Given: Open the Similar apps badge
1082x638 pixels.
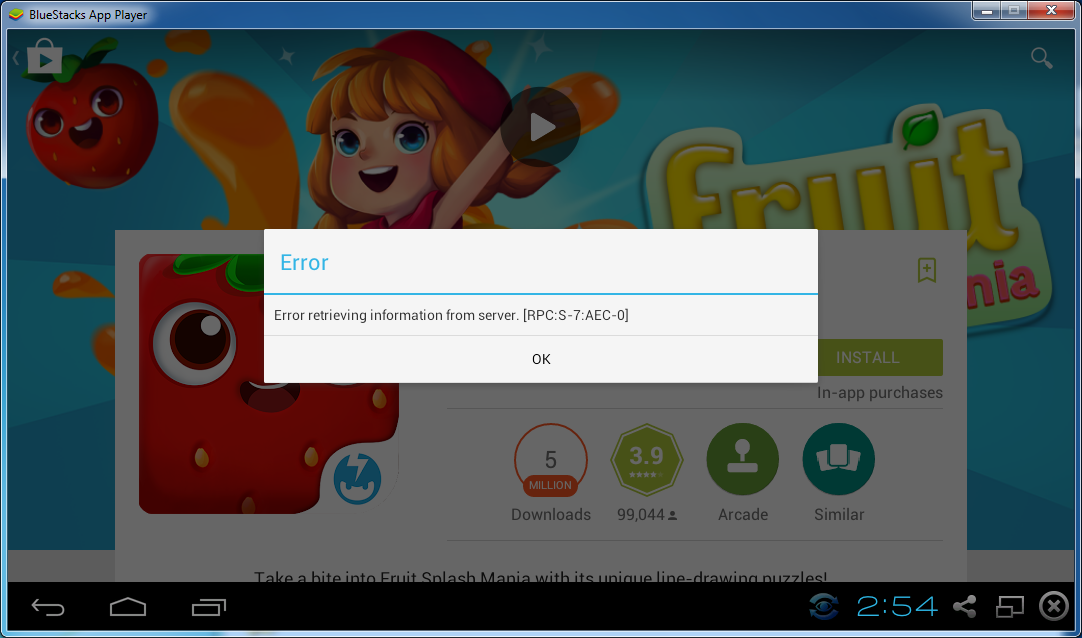Looking at the screenshot, I should pos(838,459).
